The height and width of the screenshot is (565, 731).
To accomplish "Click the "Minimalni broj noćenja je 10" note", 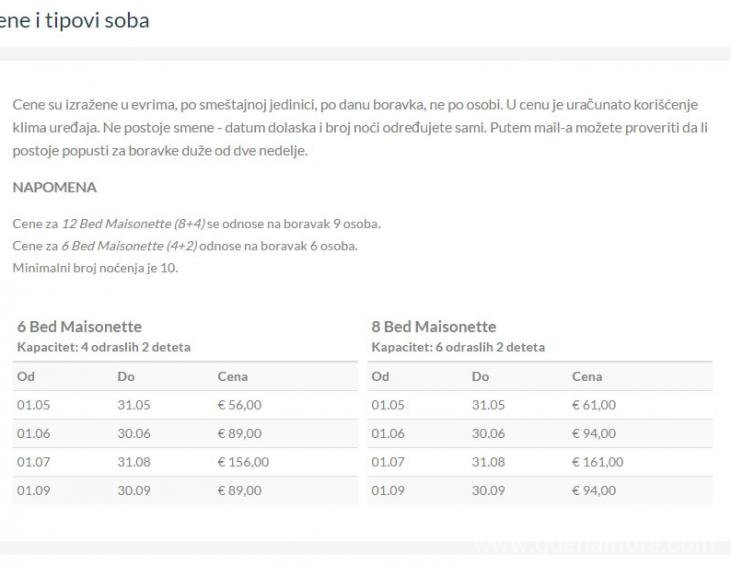I will (x=95, y=267).
